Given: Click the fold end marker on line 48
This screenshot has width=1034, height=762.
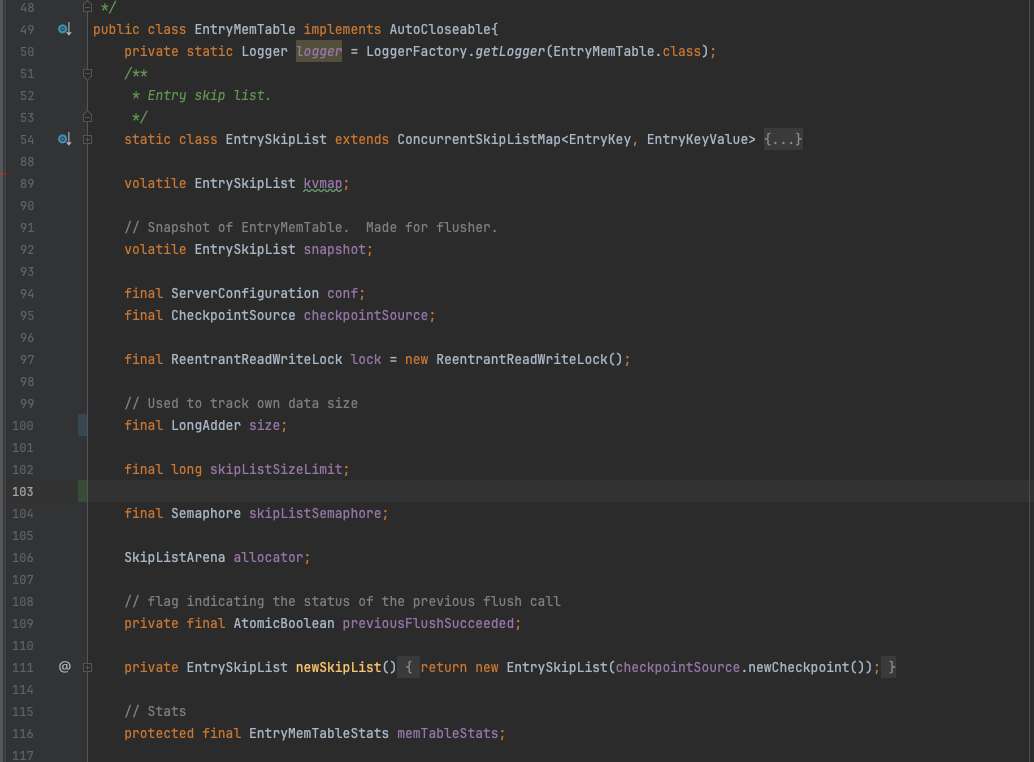Looking at the screenshot, I should [87, 7].
